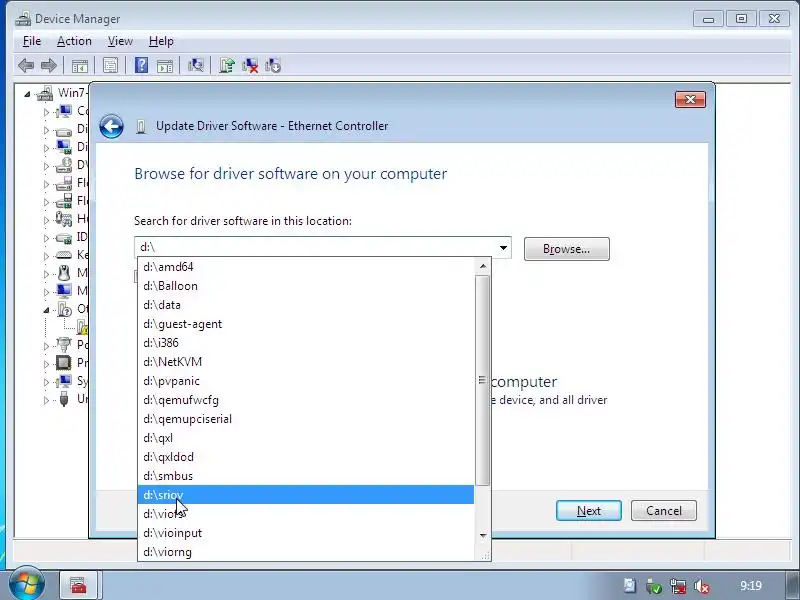Image resolution: width=800 pixels, height=600 pixels.
Task: Select d:\NetKVM from the path list
Action: [x=306, y=362]
